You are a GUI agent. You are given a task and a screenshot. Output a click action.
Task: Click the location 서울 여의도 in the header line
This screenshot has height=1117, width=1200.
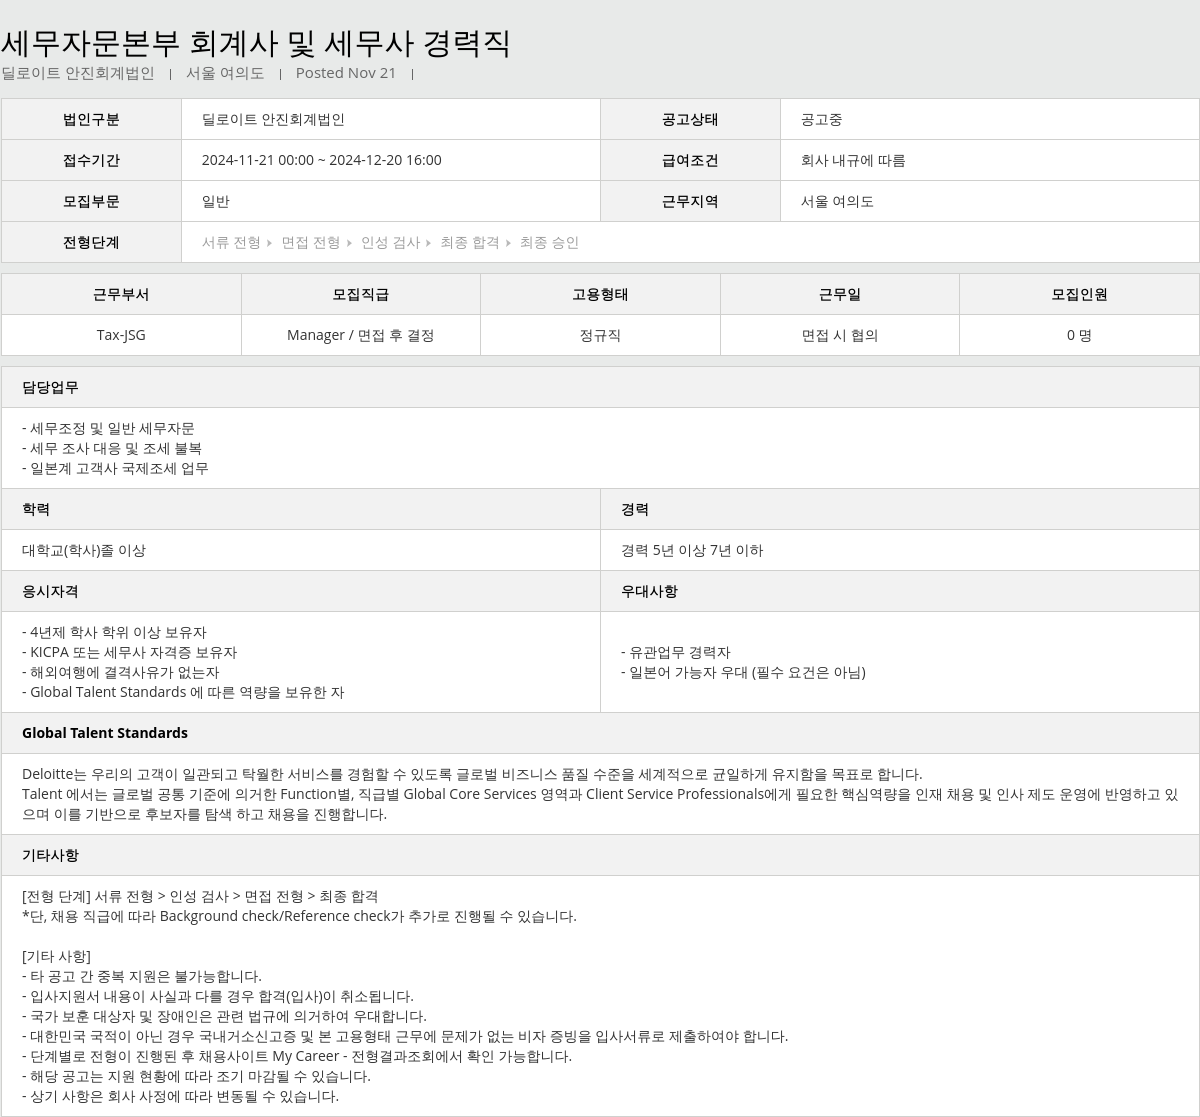[x=225, y=73]
